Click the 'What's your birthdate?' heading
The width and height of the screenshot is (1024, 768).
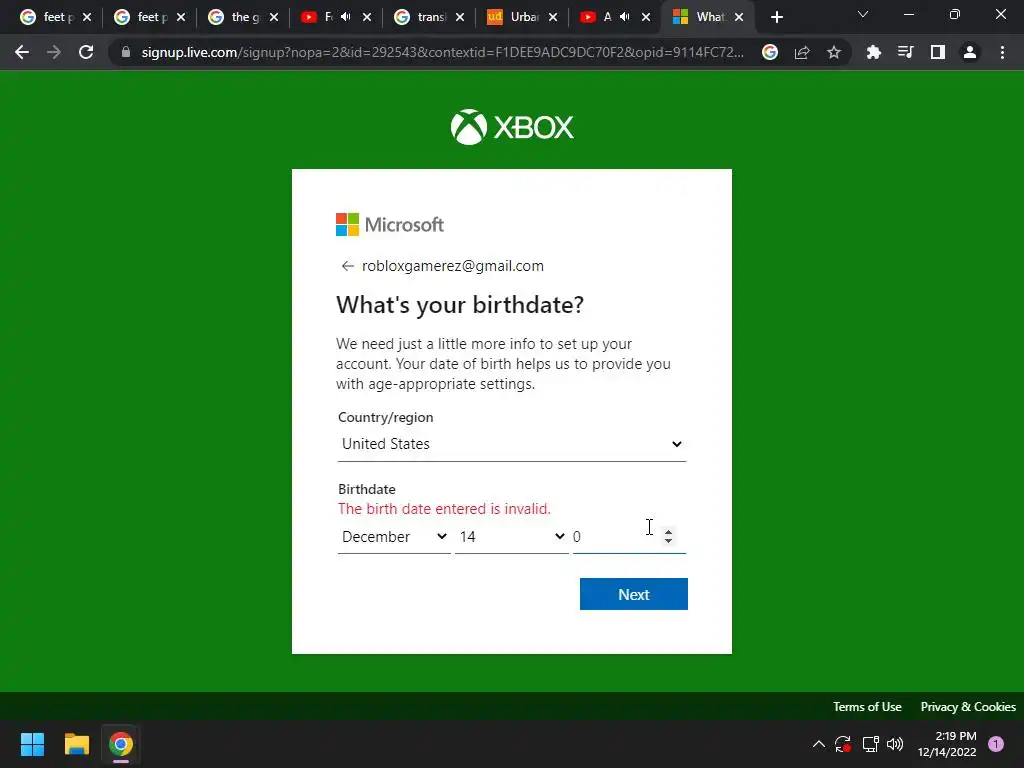[460, 305]
